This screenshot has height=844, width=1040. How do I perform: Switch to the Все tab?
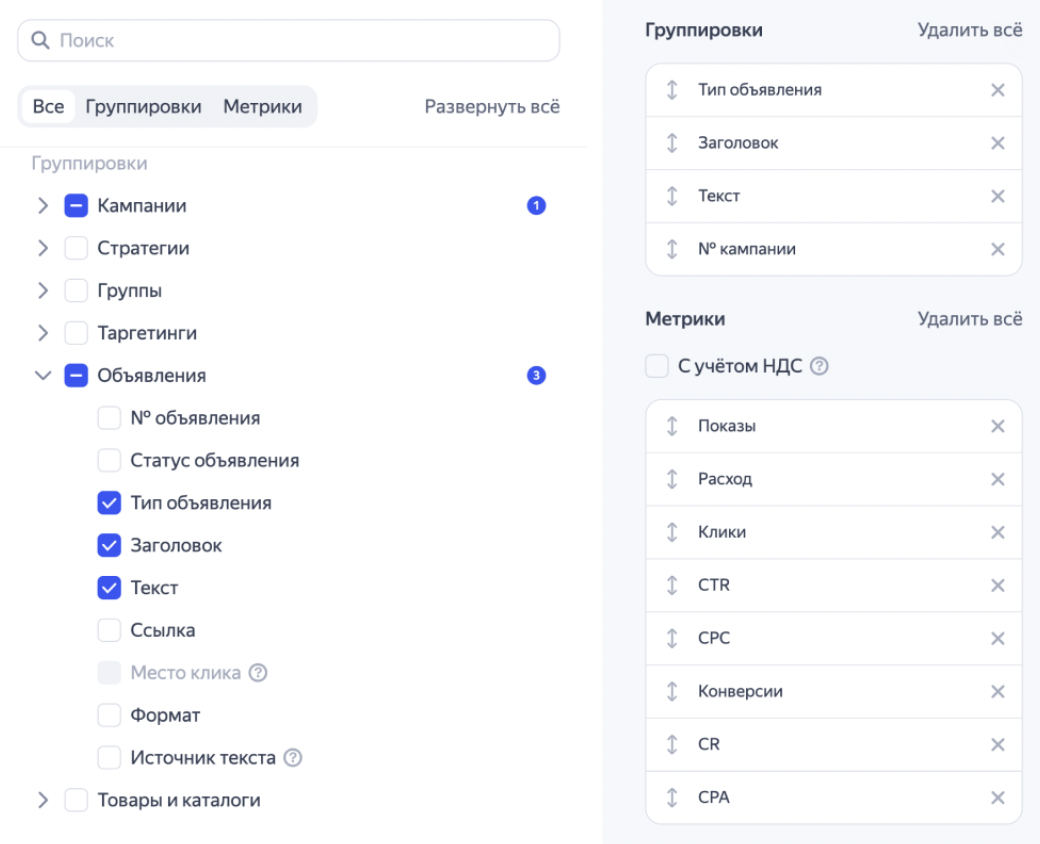tap(48, 107)
